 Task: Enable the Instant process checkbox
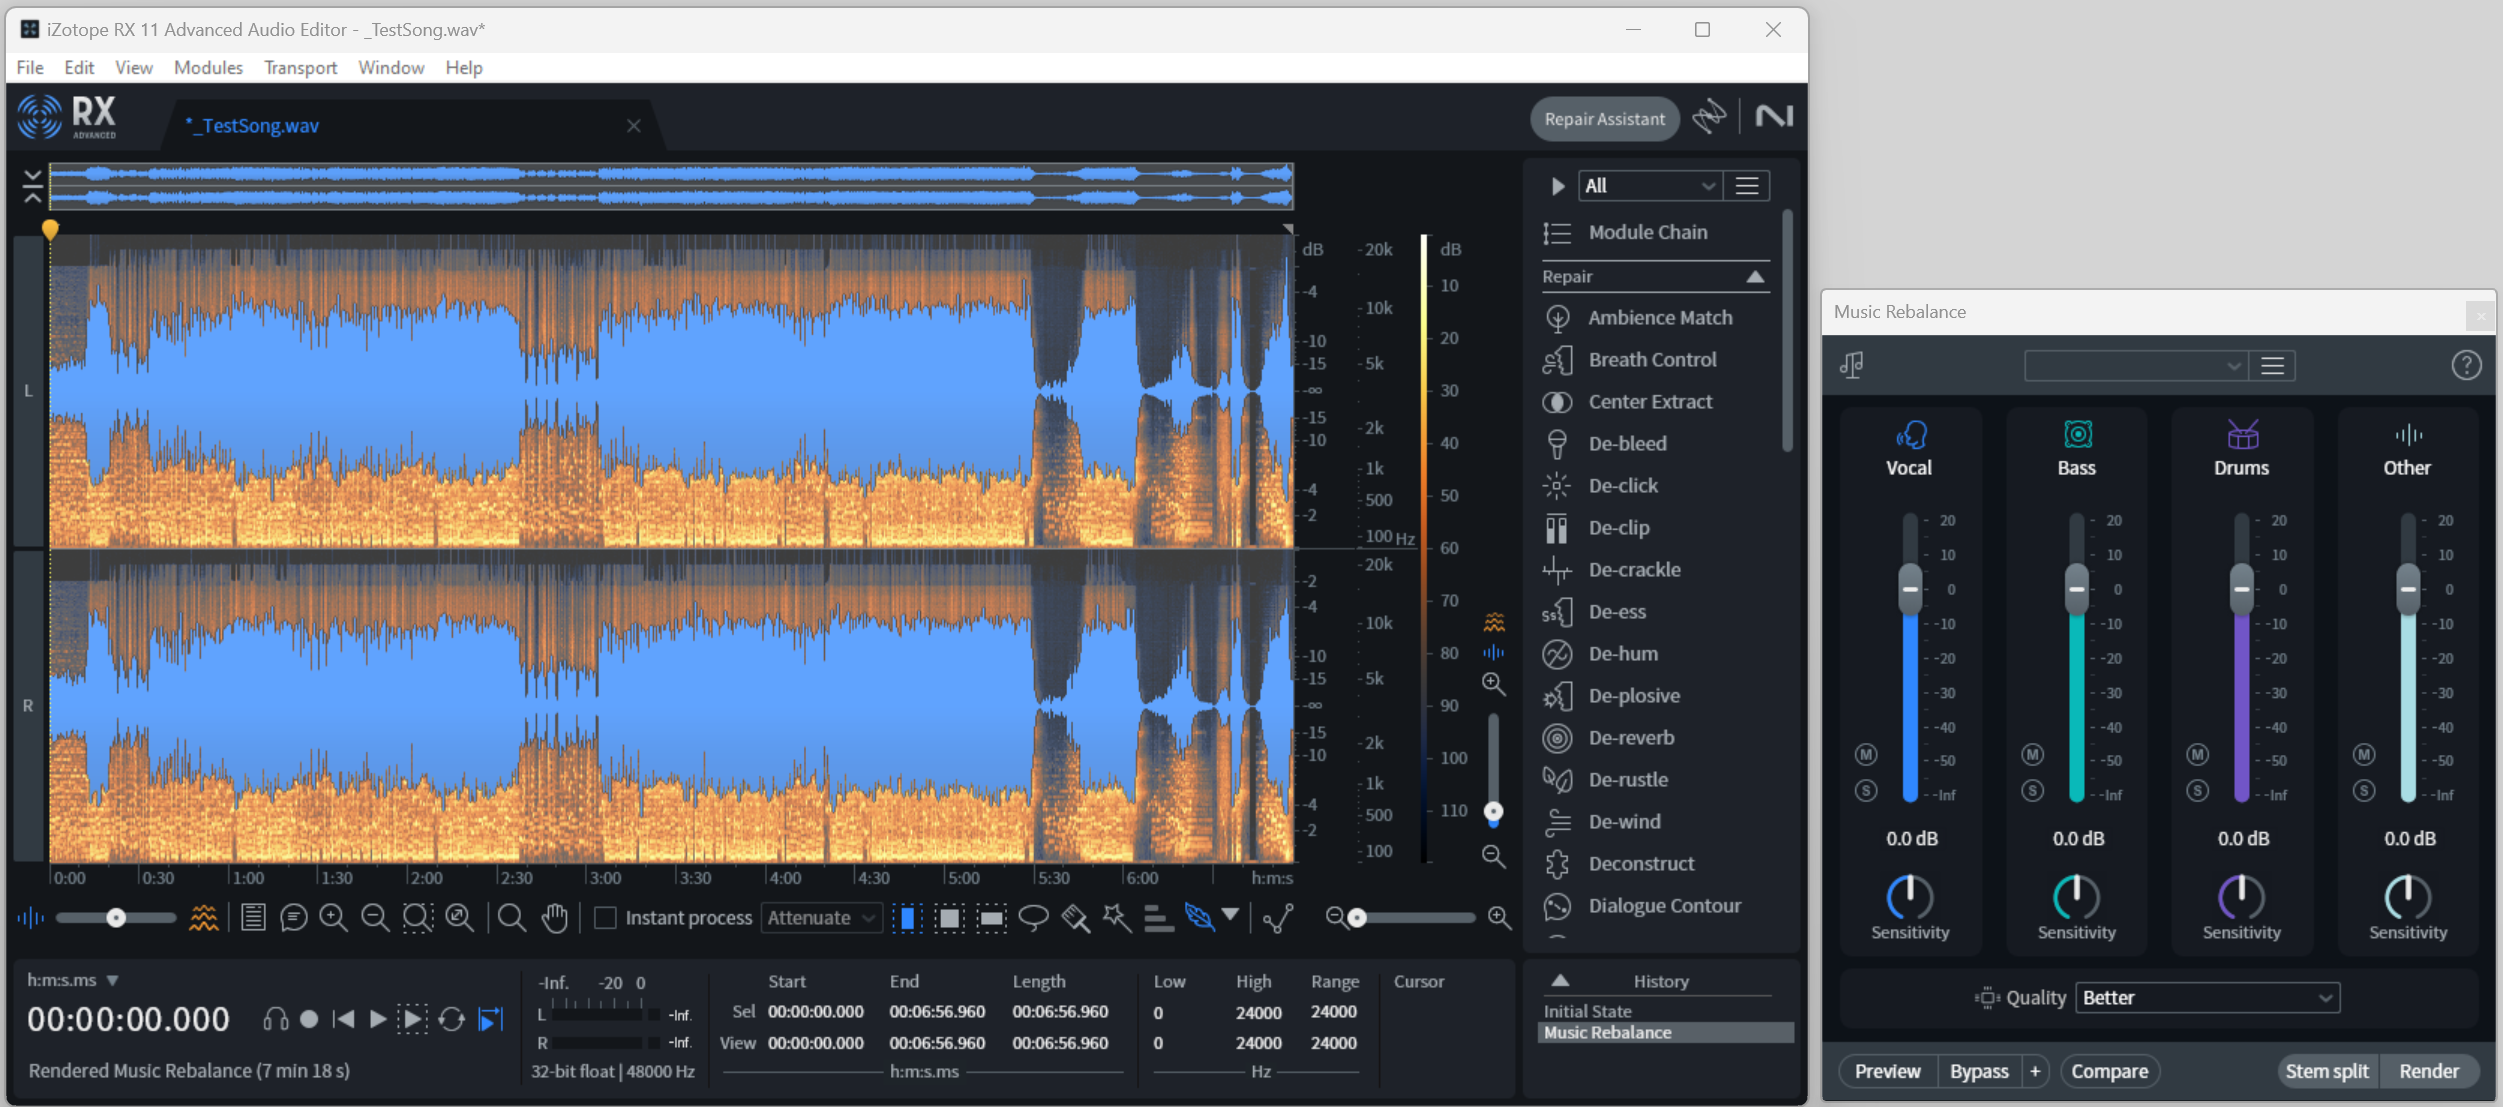tap(605, 917)
